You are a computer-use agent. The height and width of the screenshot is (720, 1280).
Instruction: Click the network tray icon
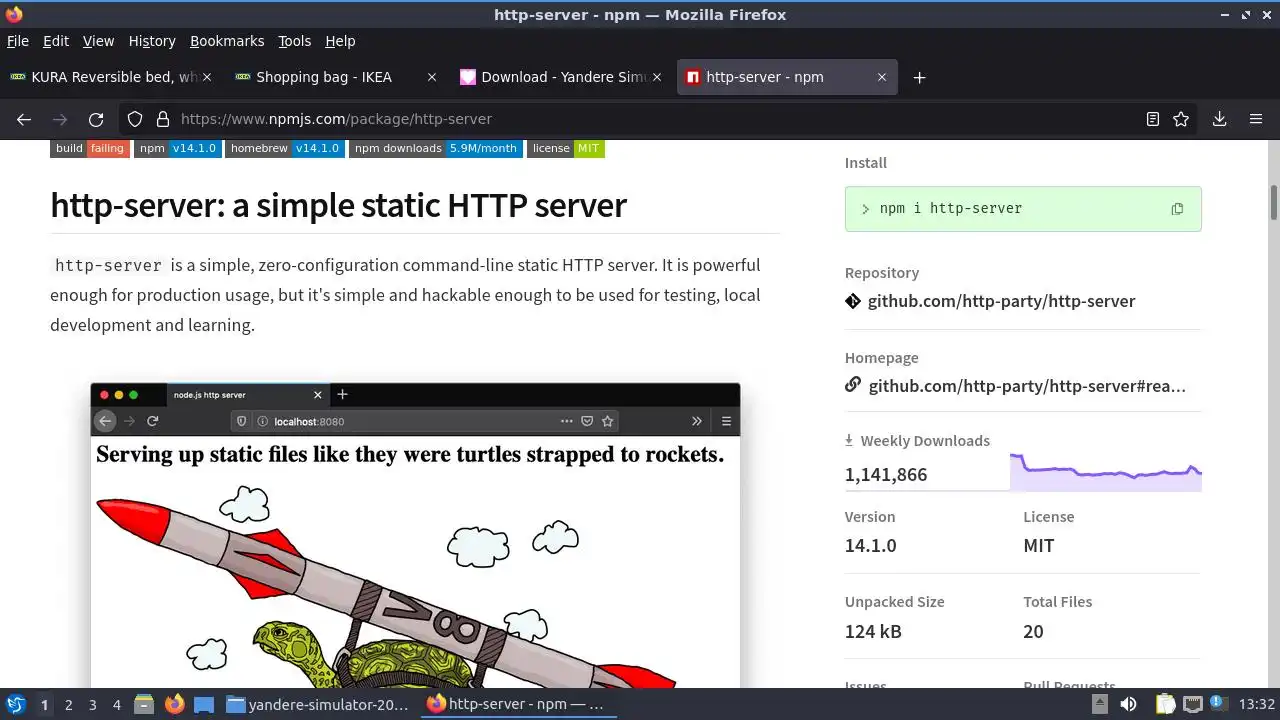click(x=1192, y=704)
